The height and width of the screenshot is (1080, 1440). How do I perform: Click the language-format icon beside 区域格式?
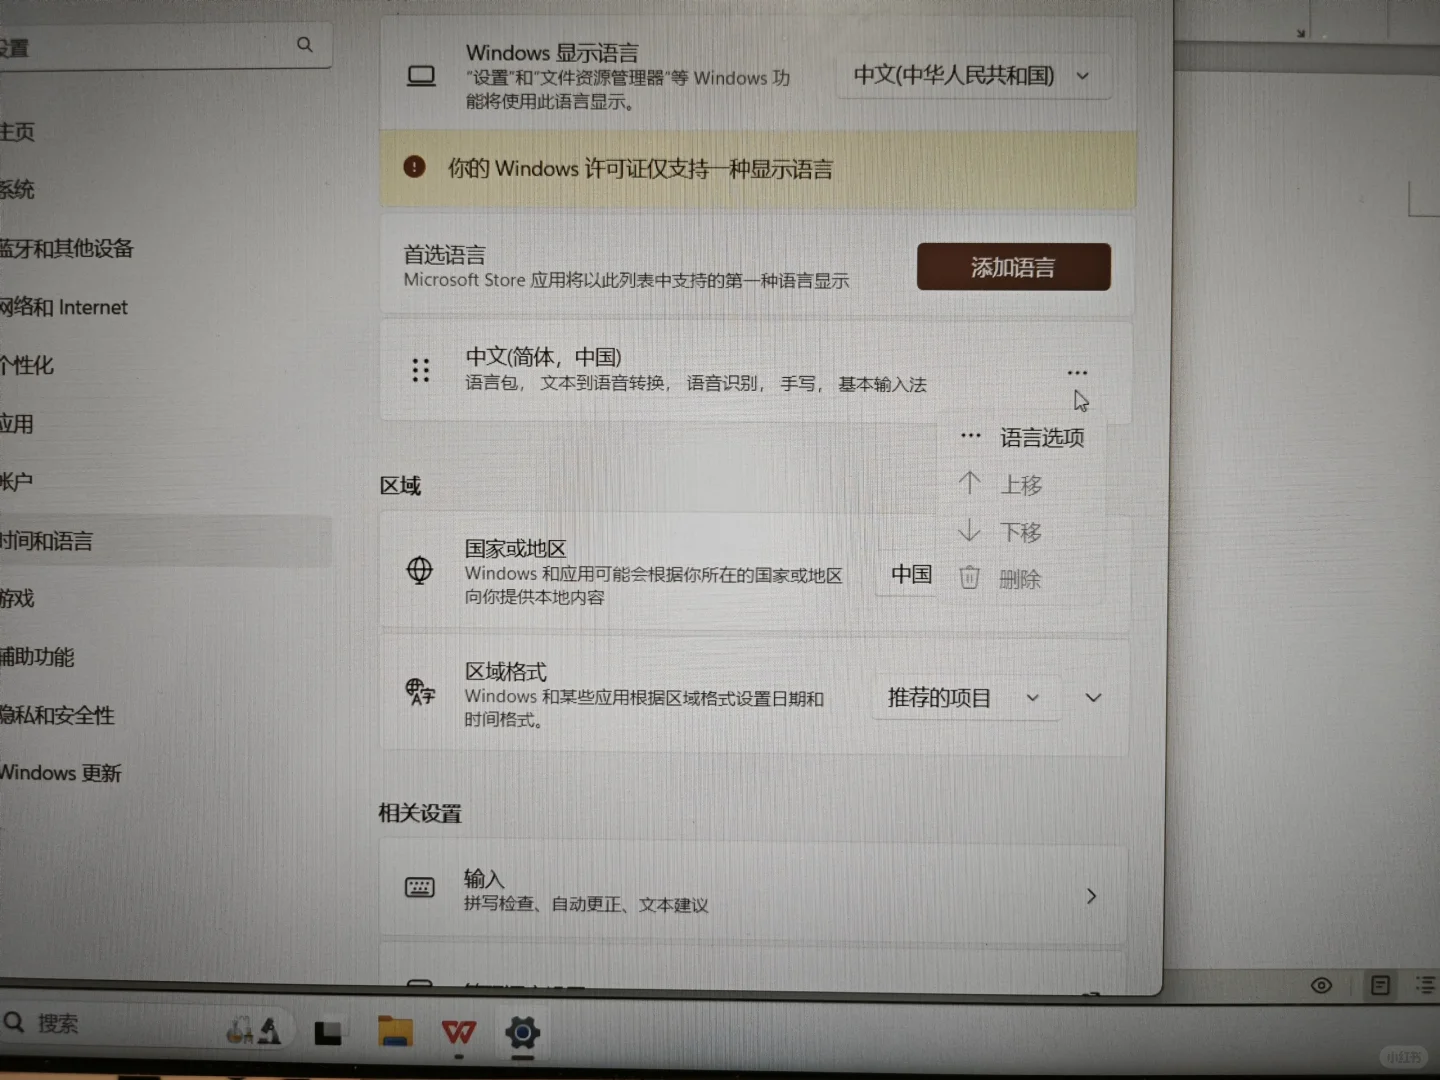pyautogui.click(x=420, y=692)
